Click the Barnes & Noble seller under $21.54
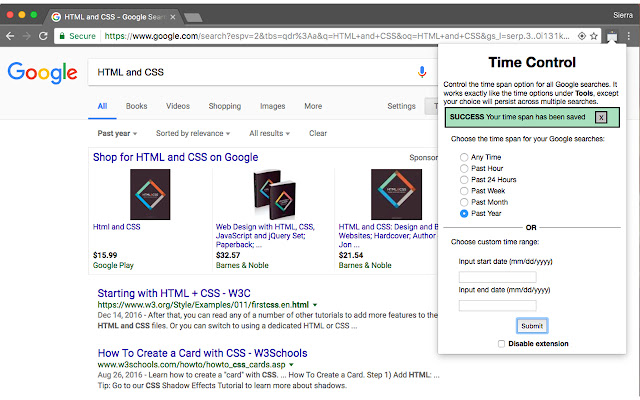This screenshot has width=640, height=400. [x=365, y=265]
